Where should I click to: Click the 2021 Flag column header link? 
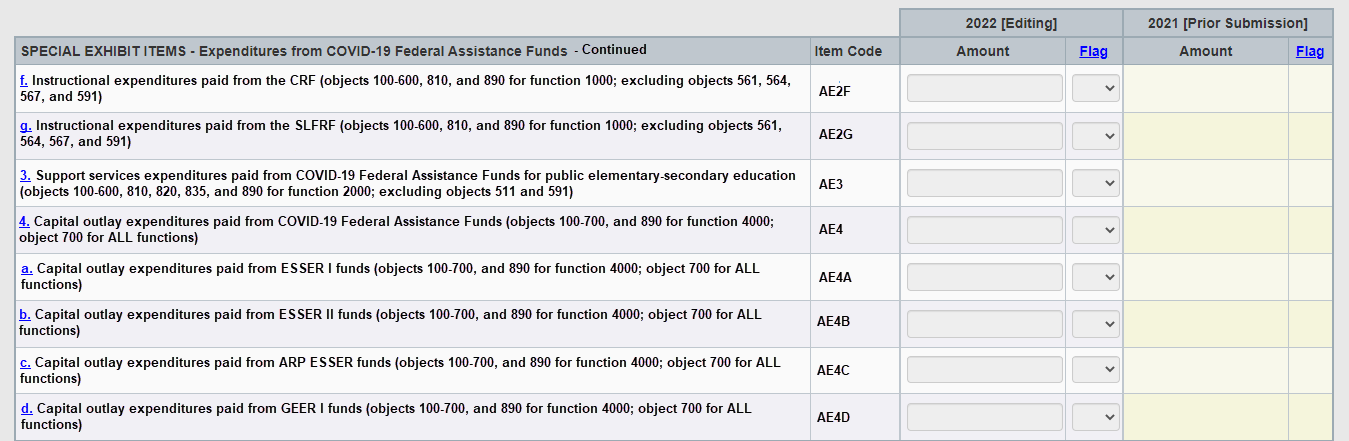pos(1309,51)
